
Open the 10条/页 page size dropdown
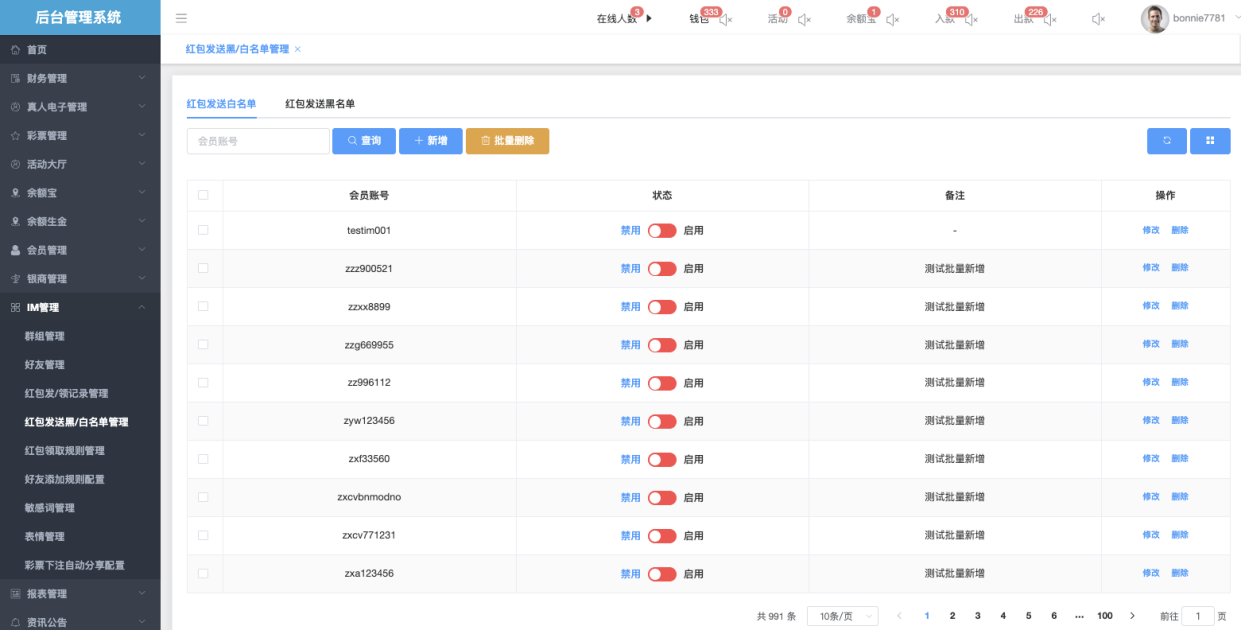pos(842,616)
